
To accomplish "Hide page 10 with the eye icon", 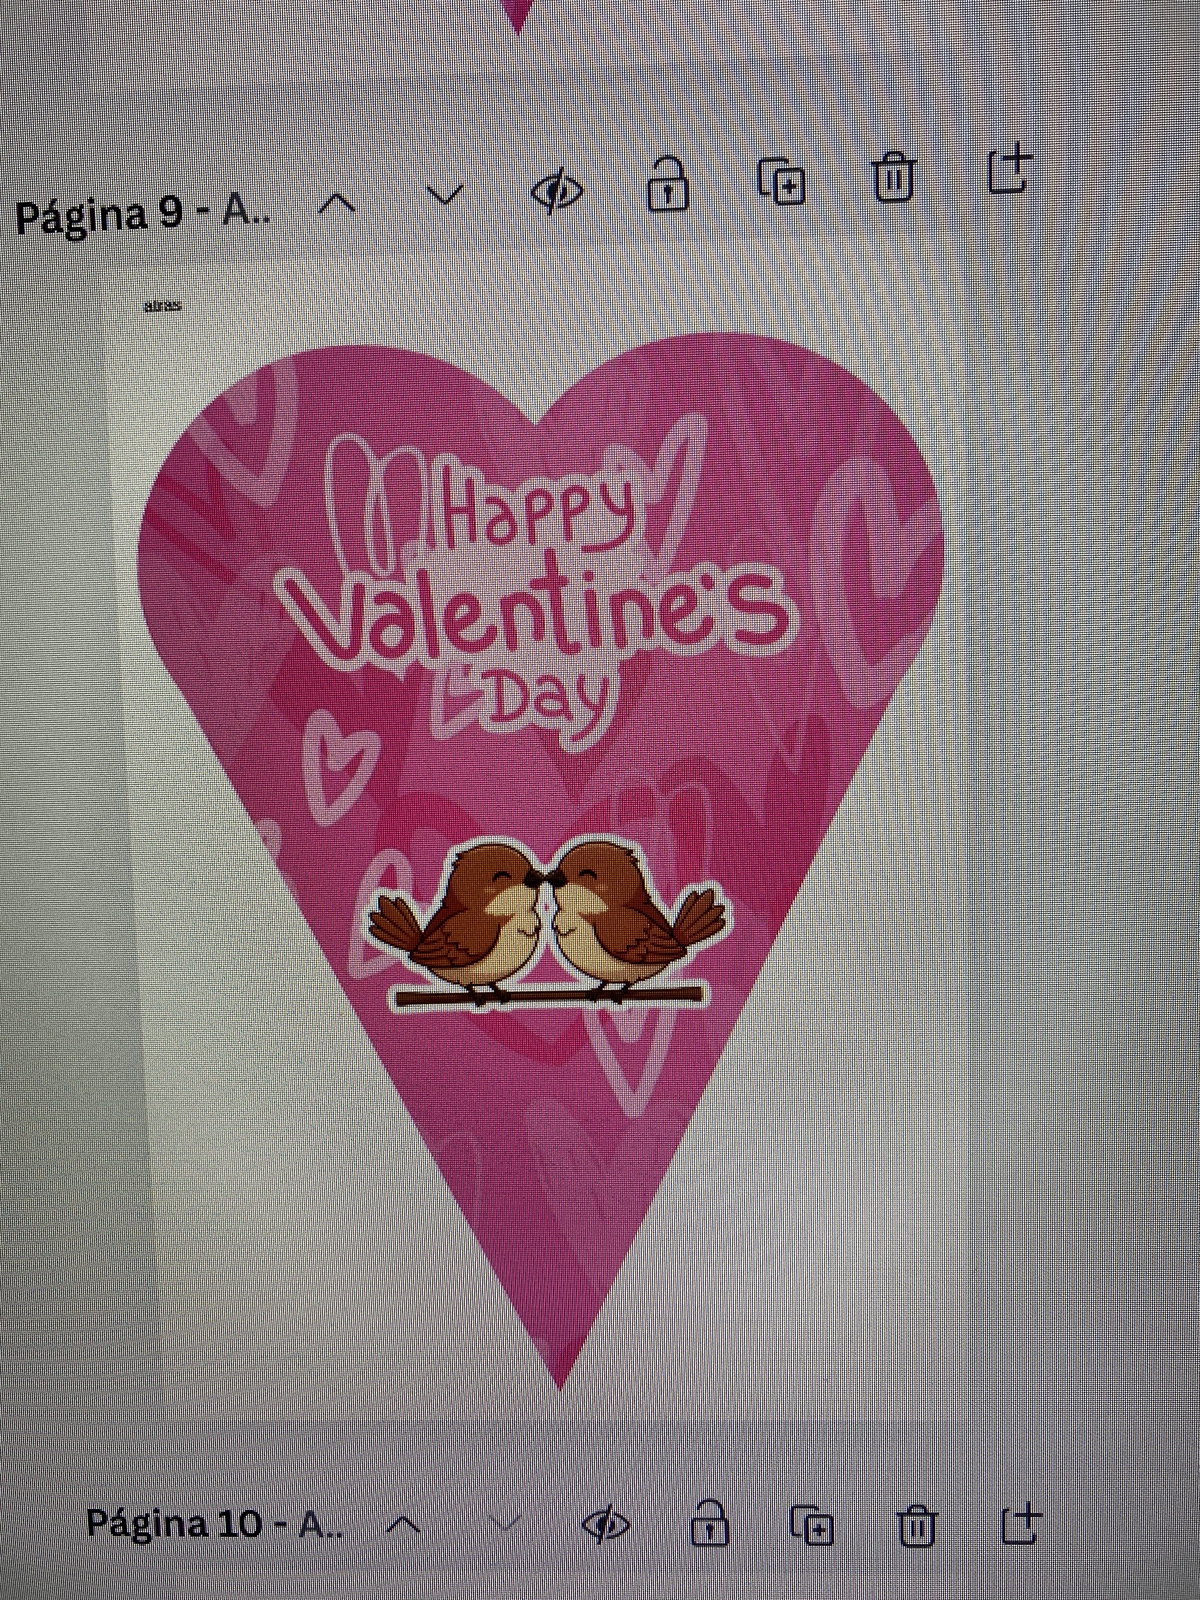I will coord(606,1524).
